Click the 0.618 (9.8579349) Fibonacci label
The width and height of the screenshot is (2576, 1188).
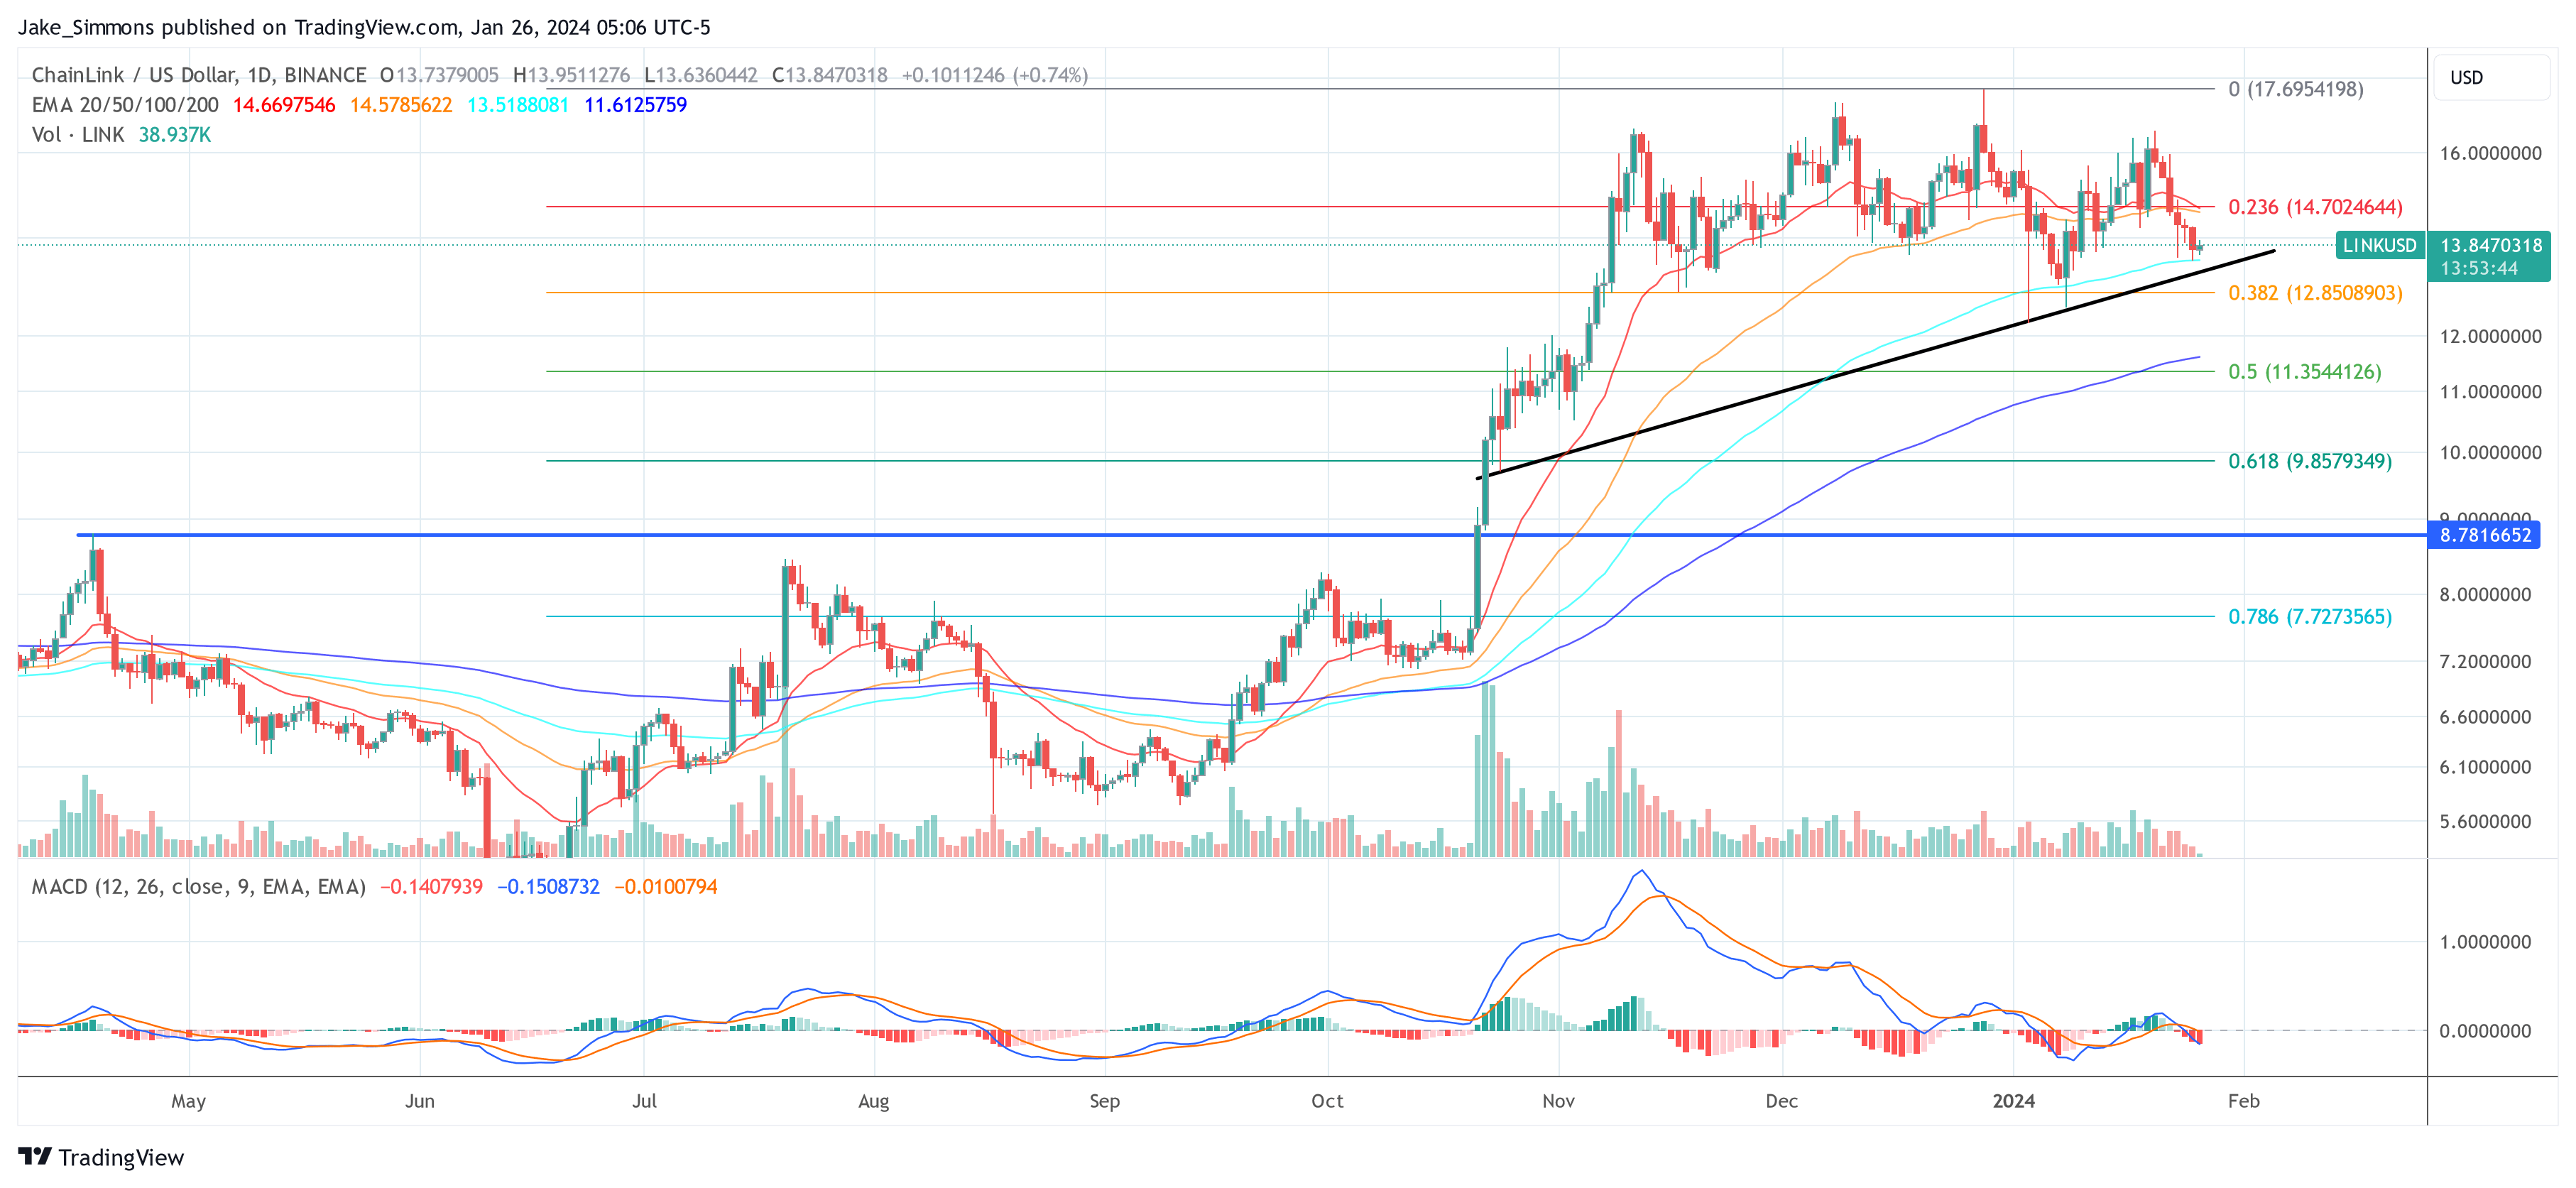pyautogui.click(x=2310, y=461)
